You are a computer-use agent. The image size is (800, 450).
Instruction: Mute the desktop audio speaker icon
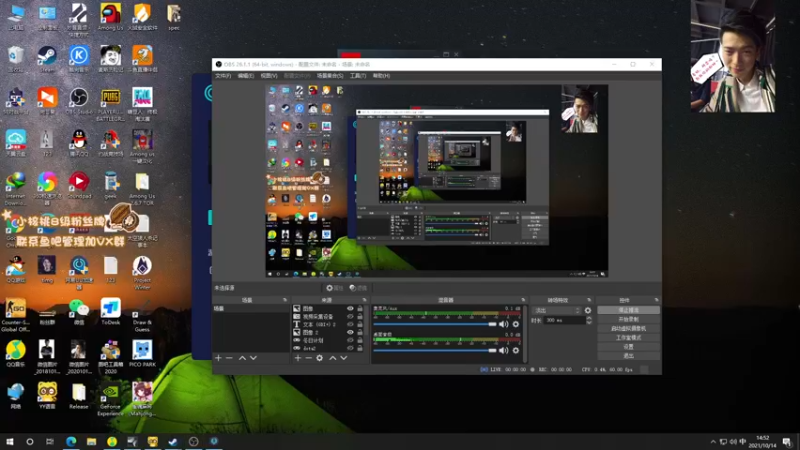point(504,351)
